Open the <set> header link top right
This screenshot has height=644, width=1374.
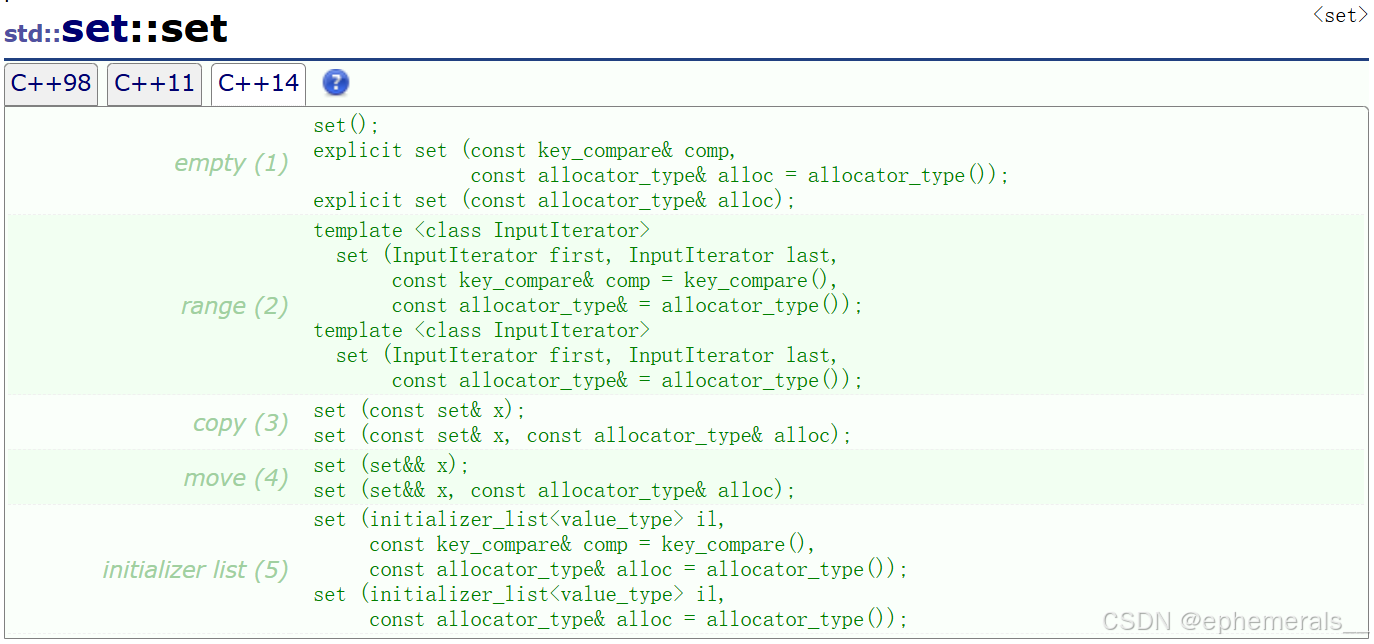pos(1339,14)
